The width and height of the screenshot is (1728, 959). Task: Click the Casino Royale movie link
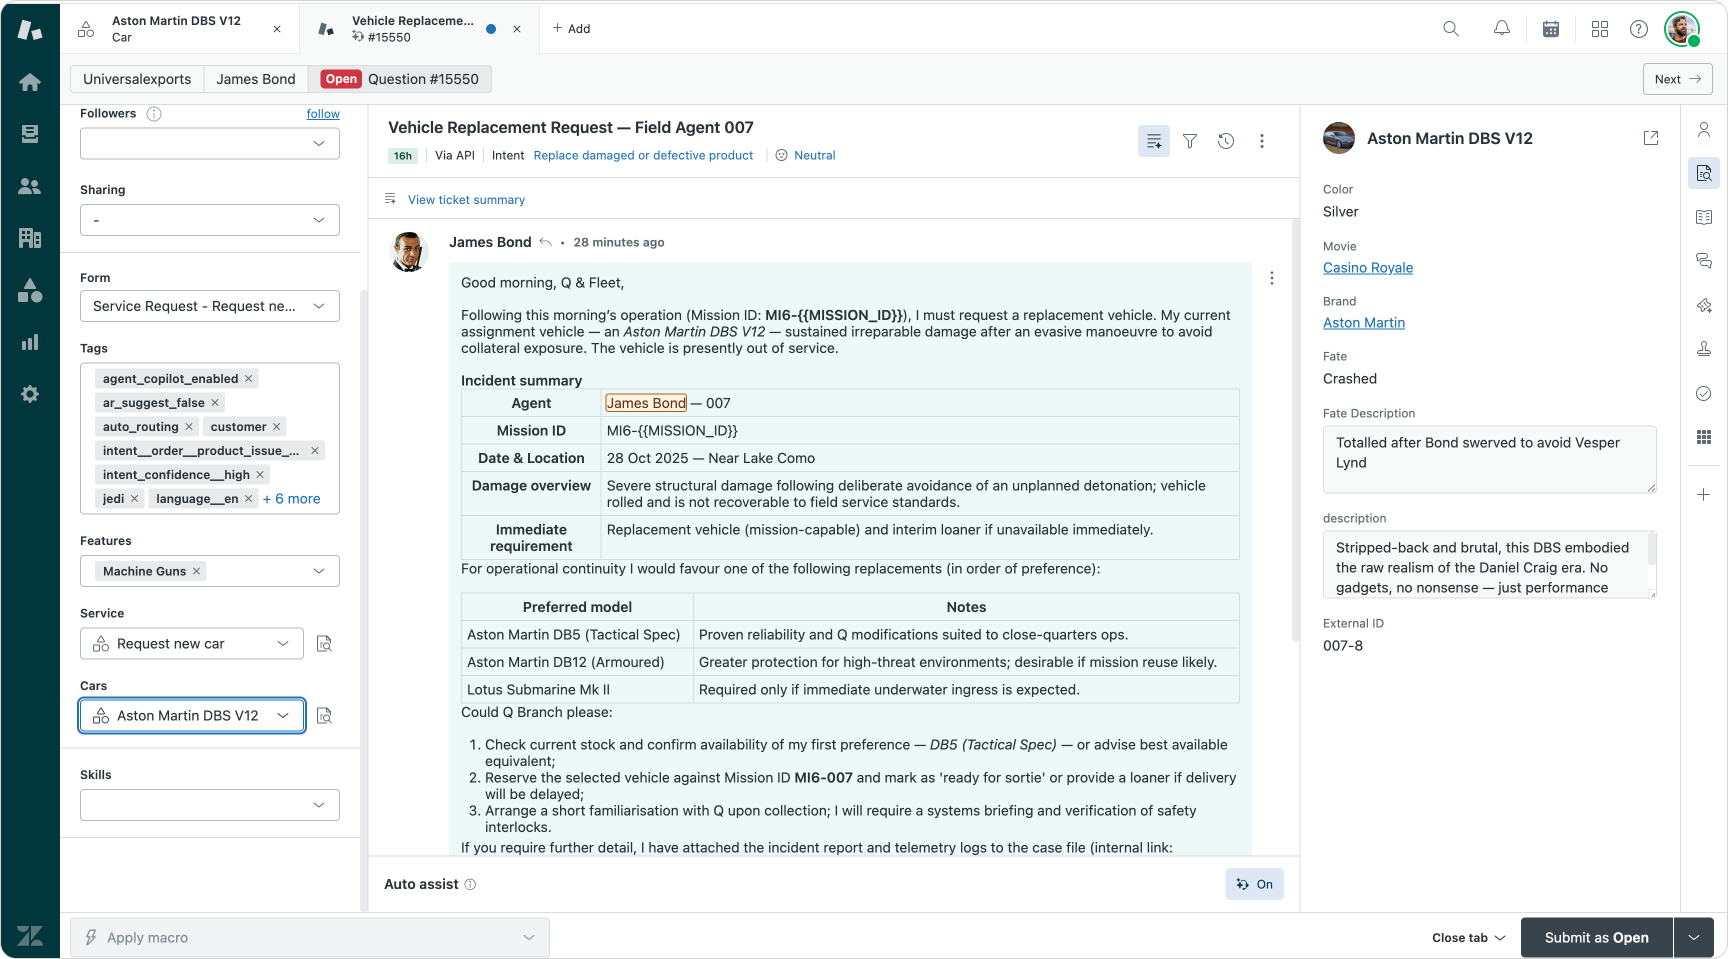click(1367, 268)
